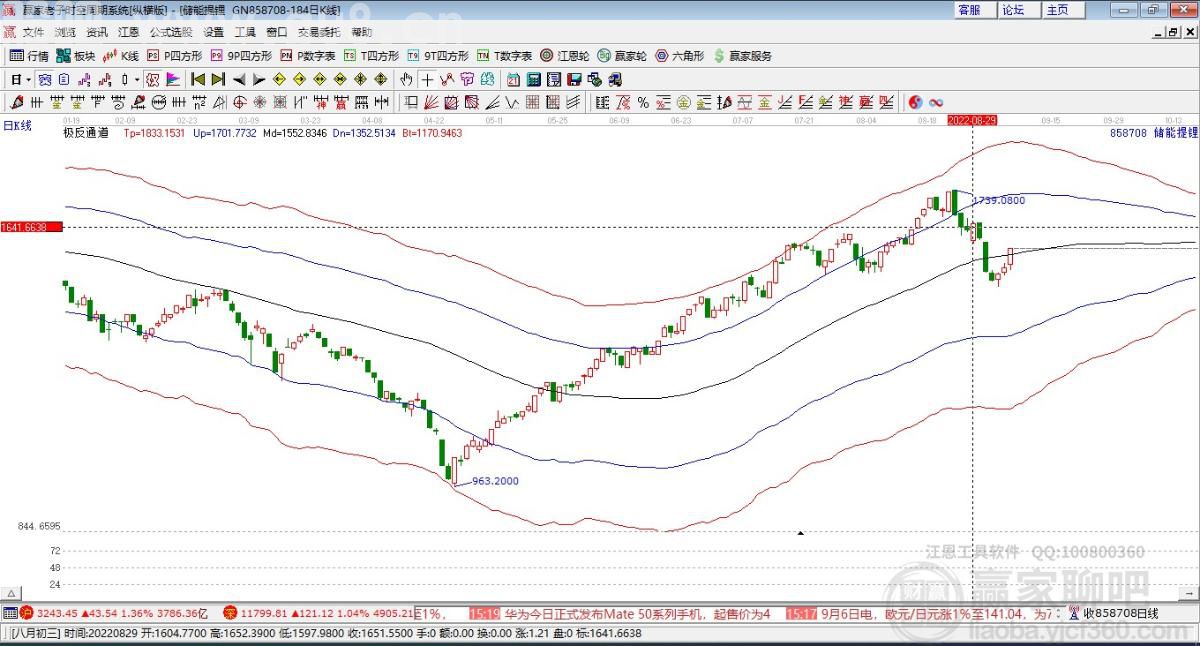Open the 赢家轮 wheel tool
This screenshot has width=1200, height=646.
pyautogui.click(x=622, y=56)
